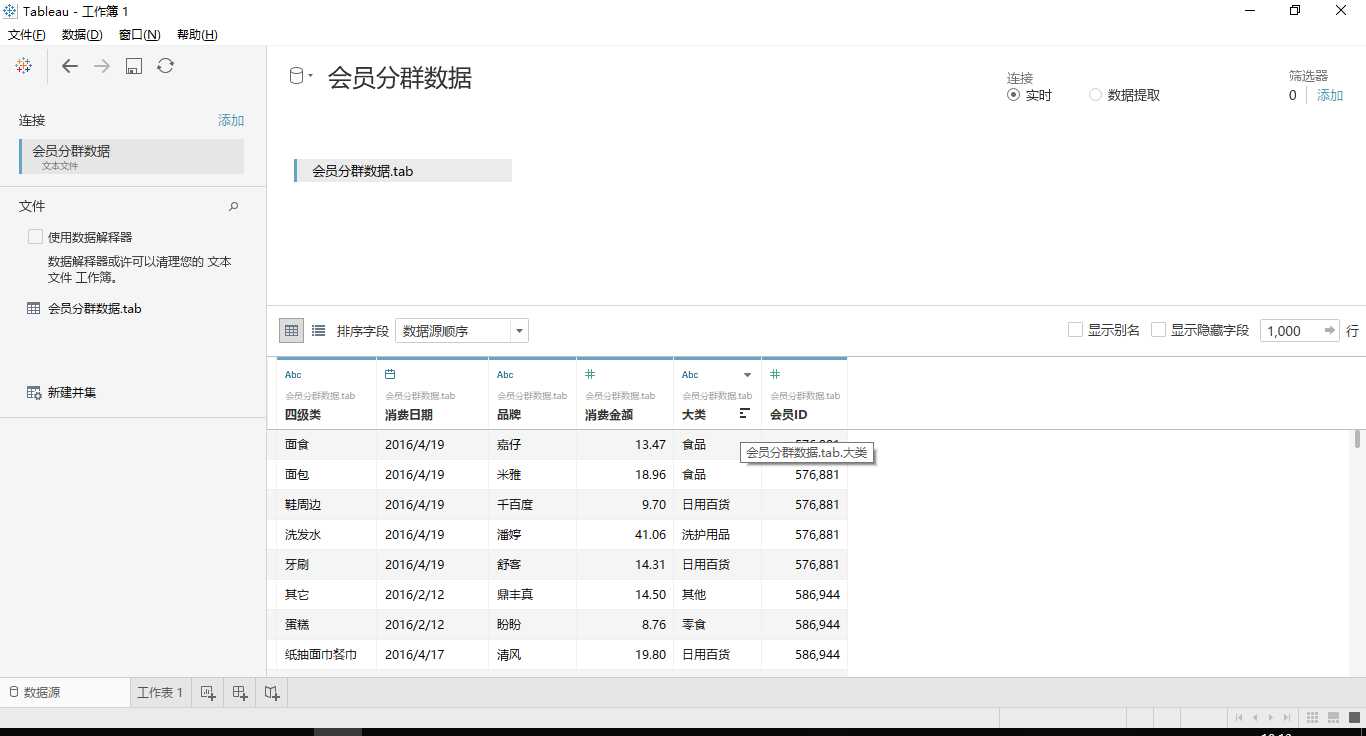Open the 文件(F) menu
Image resolution: width=1366 pixels, height=736 pixels.
point(27,35)
